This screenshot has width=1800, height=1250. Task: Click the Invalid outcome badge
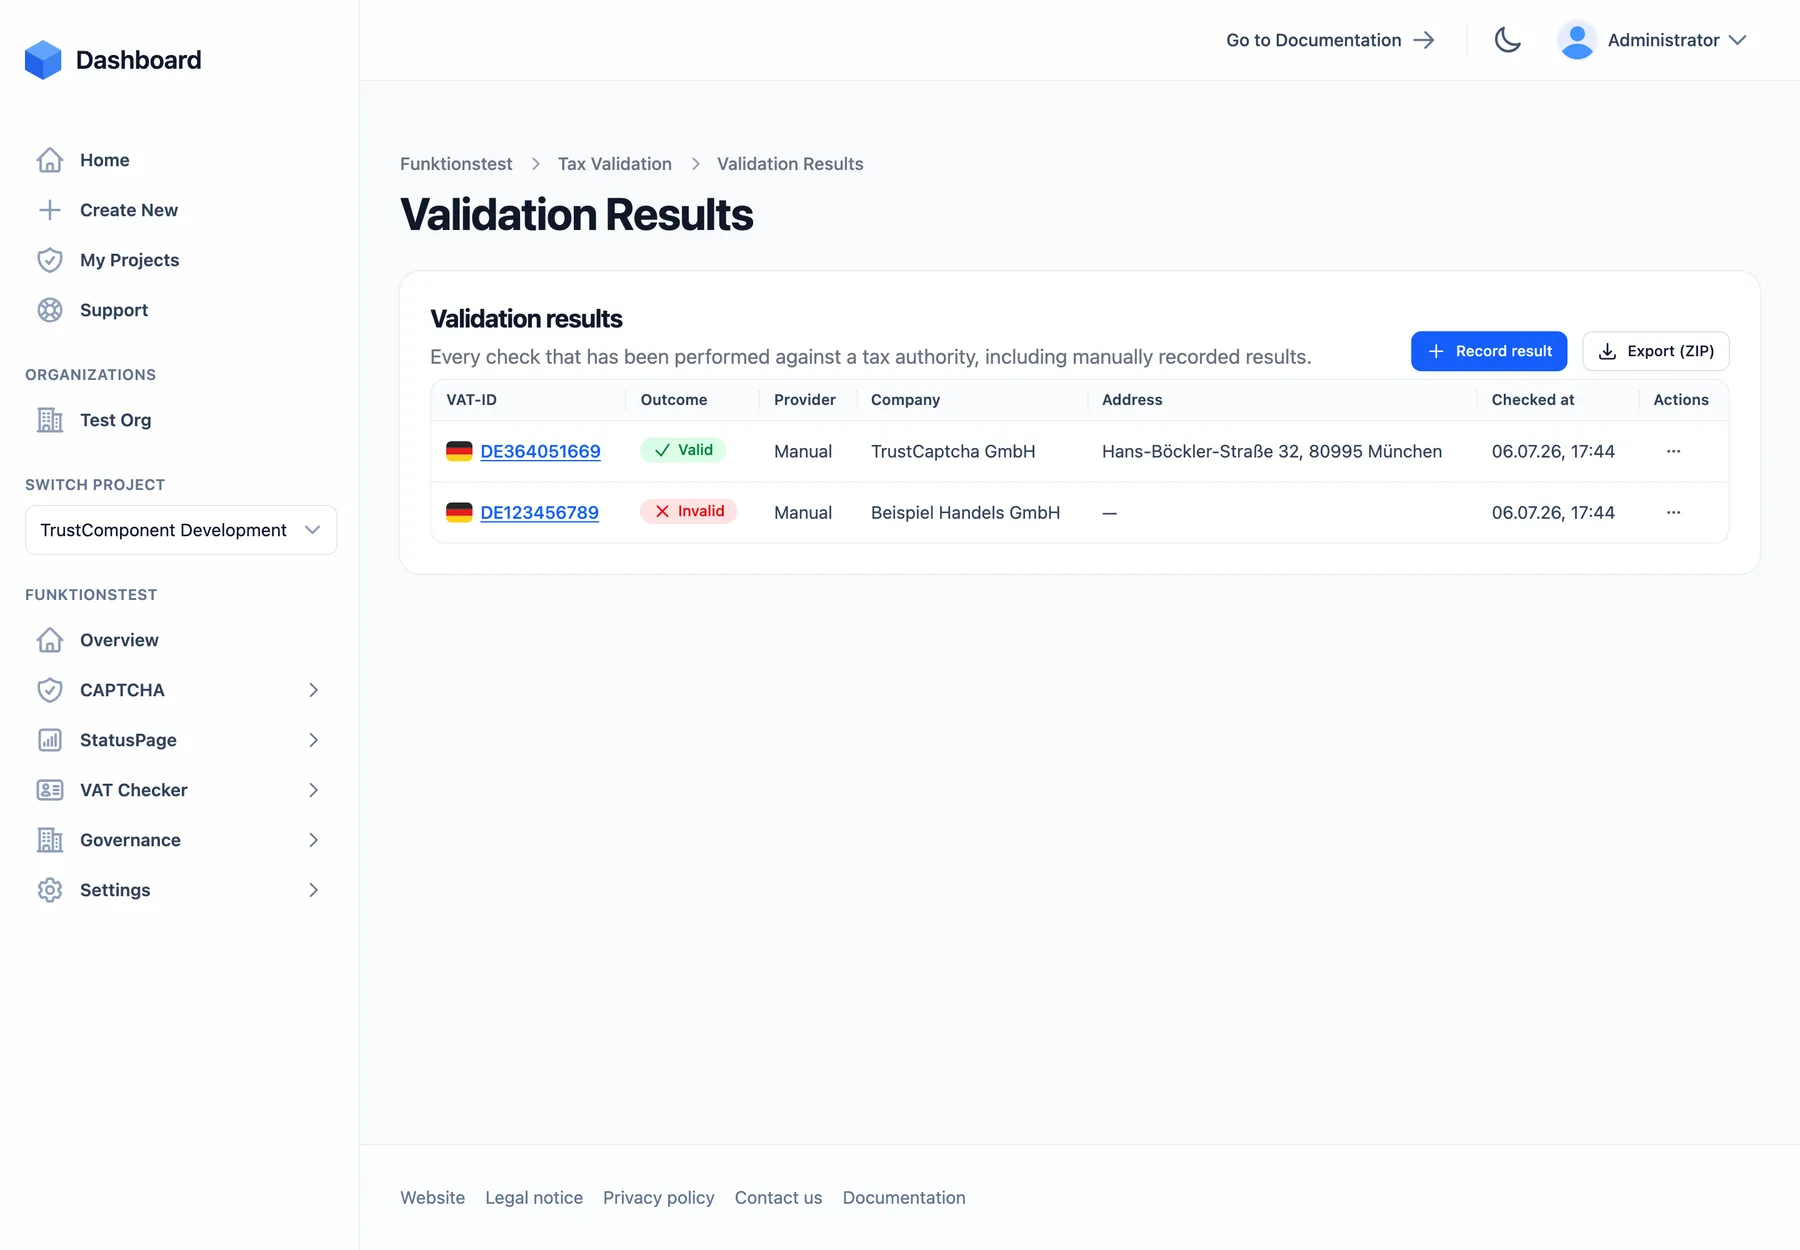click(689, 511)
